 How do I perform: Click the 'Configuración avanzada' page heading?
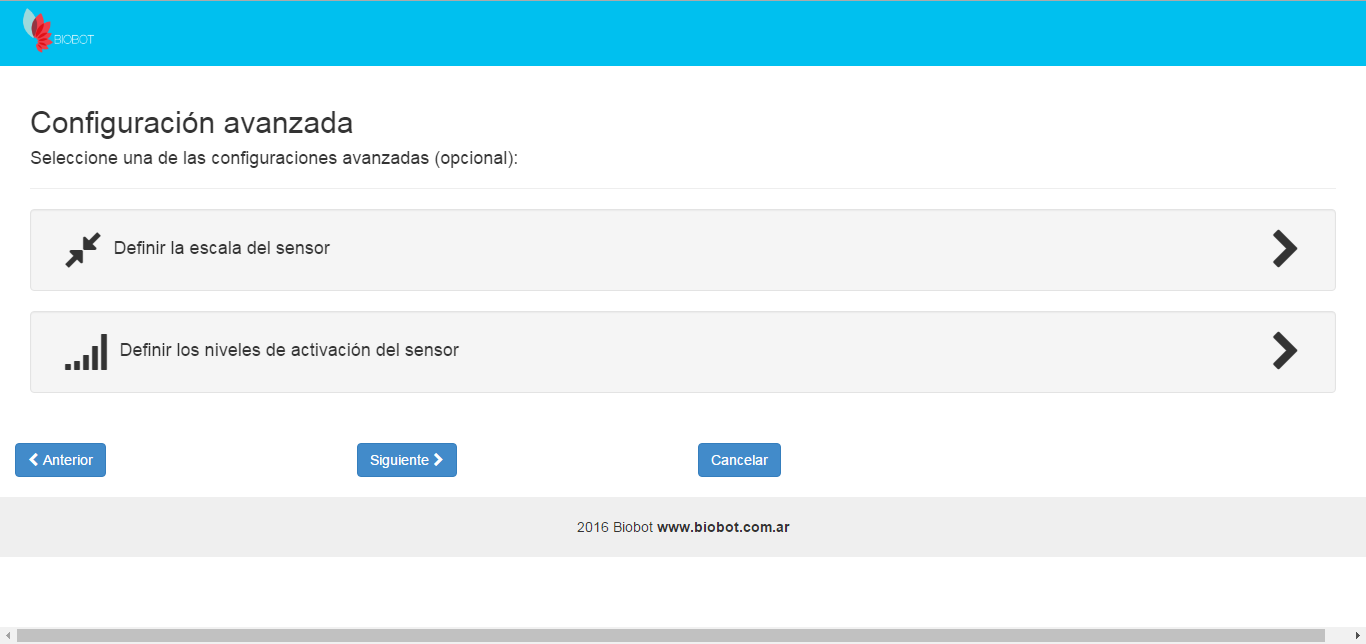point(191,123)
